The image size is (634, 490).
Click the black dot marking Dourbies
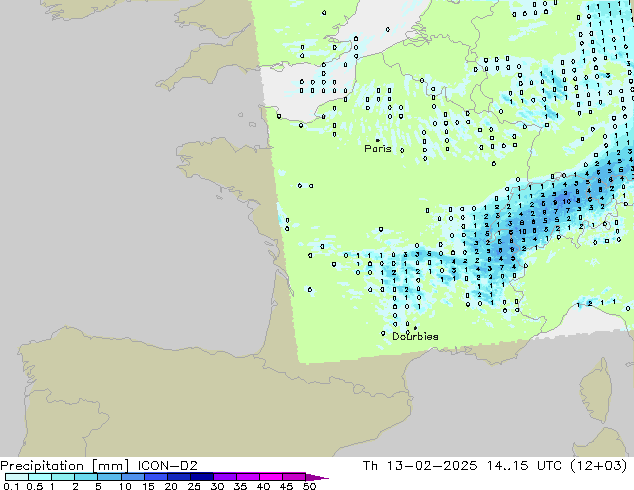point(415,328)
